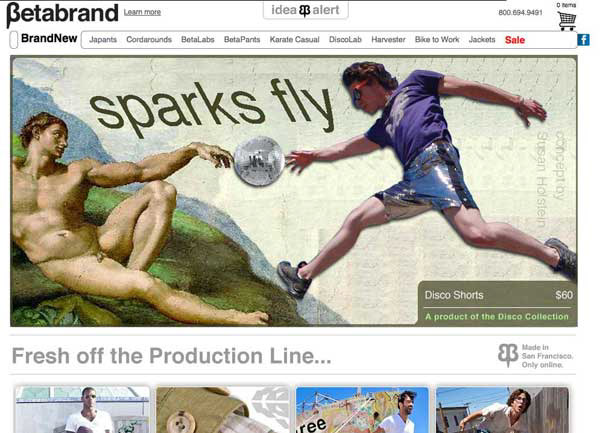This screenshot has height=433, width=600.
Task: Follow the Disco Collection product link
Action: pyautogui.click(x=497, y=316)
